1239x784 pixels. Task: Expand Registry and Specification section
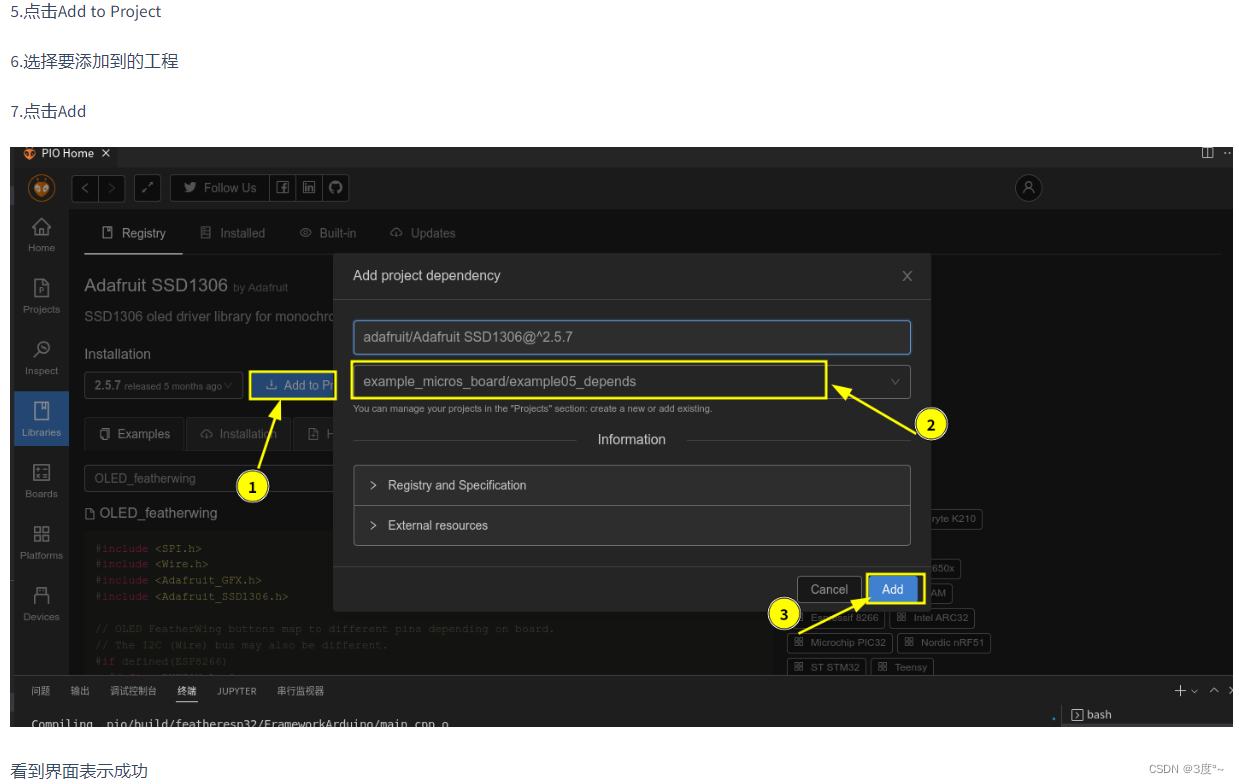coord(632,485)
